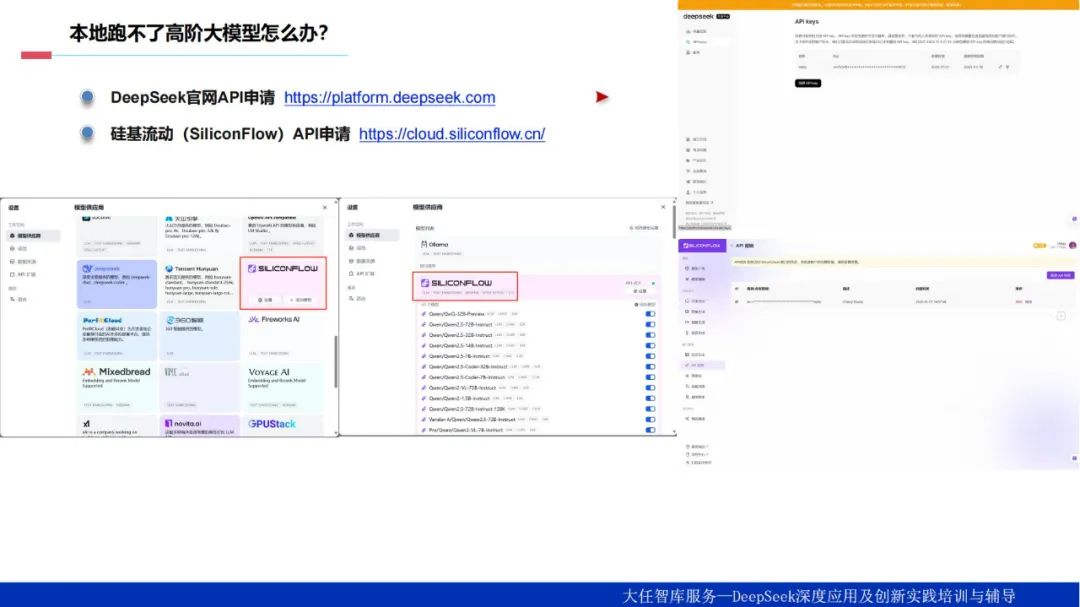
Task: Click Qwen/Qwen2.5-Coder-32B-Instruct model name
Action: 468,367
